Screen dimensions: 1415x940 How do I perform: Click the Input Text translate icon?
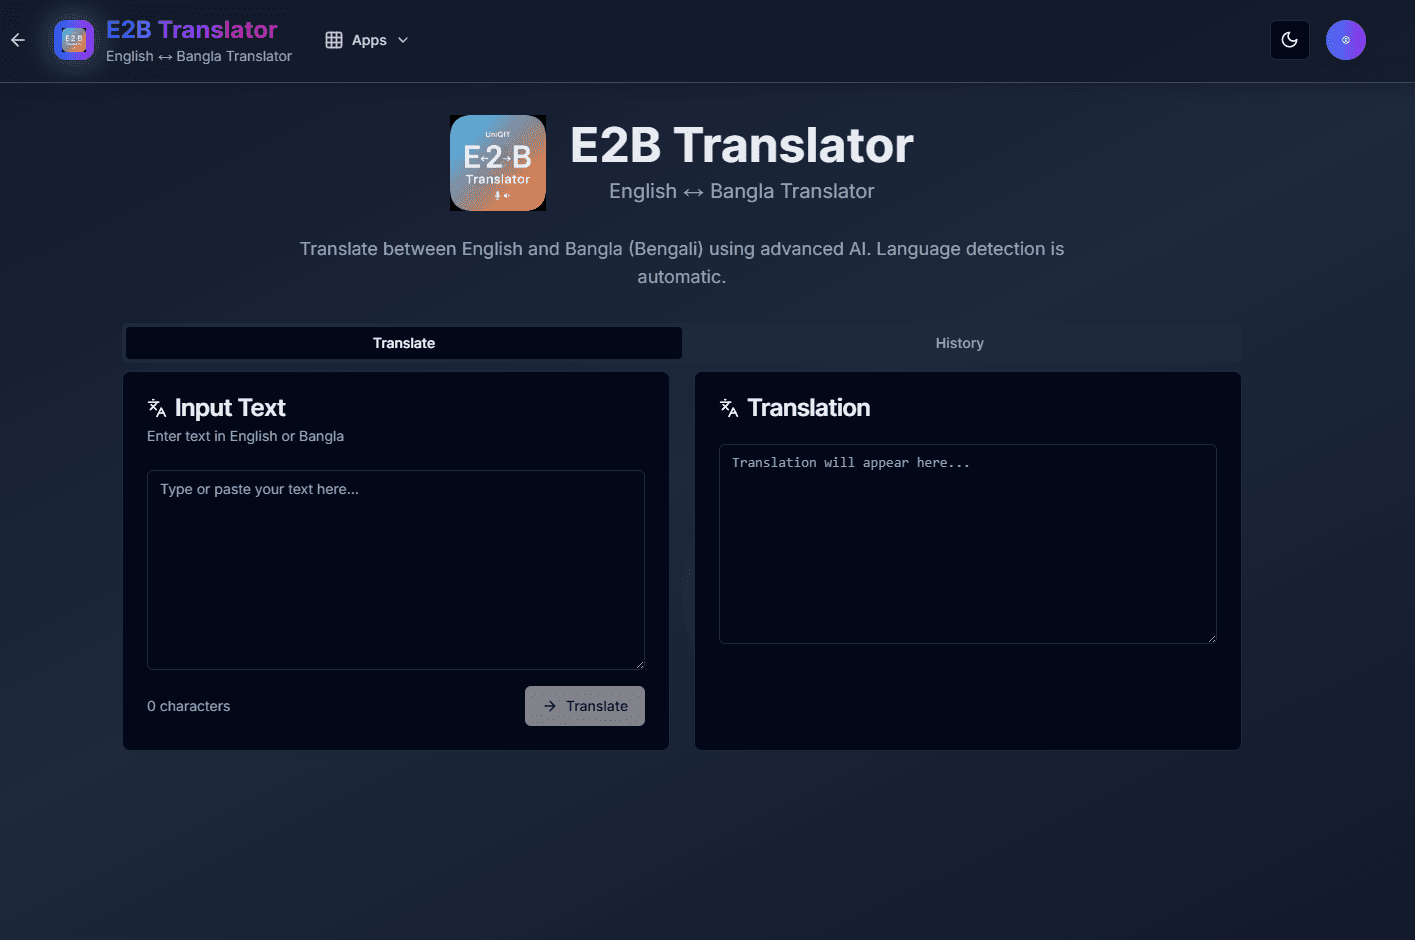click(157, 408)
